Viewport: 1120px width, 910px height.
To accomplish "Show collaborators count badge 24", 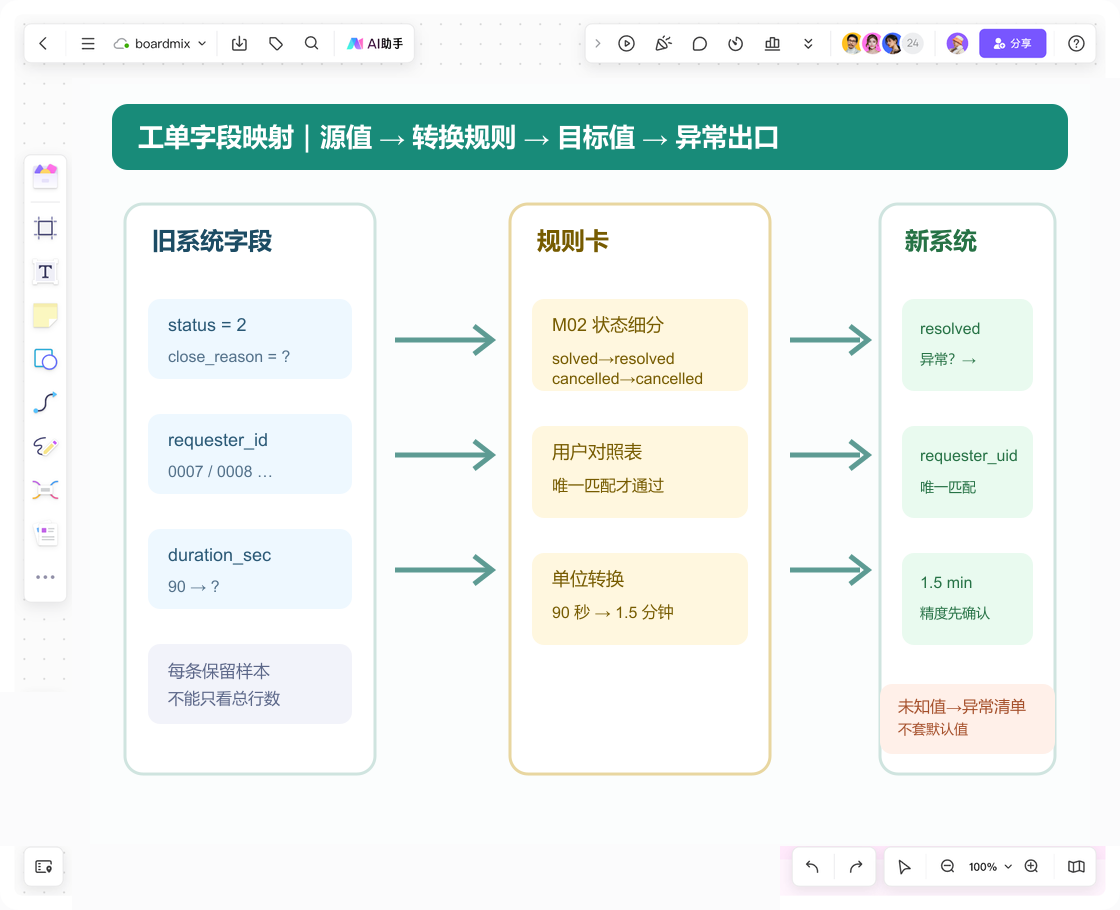I will tap(913, 44).
